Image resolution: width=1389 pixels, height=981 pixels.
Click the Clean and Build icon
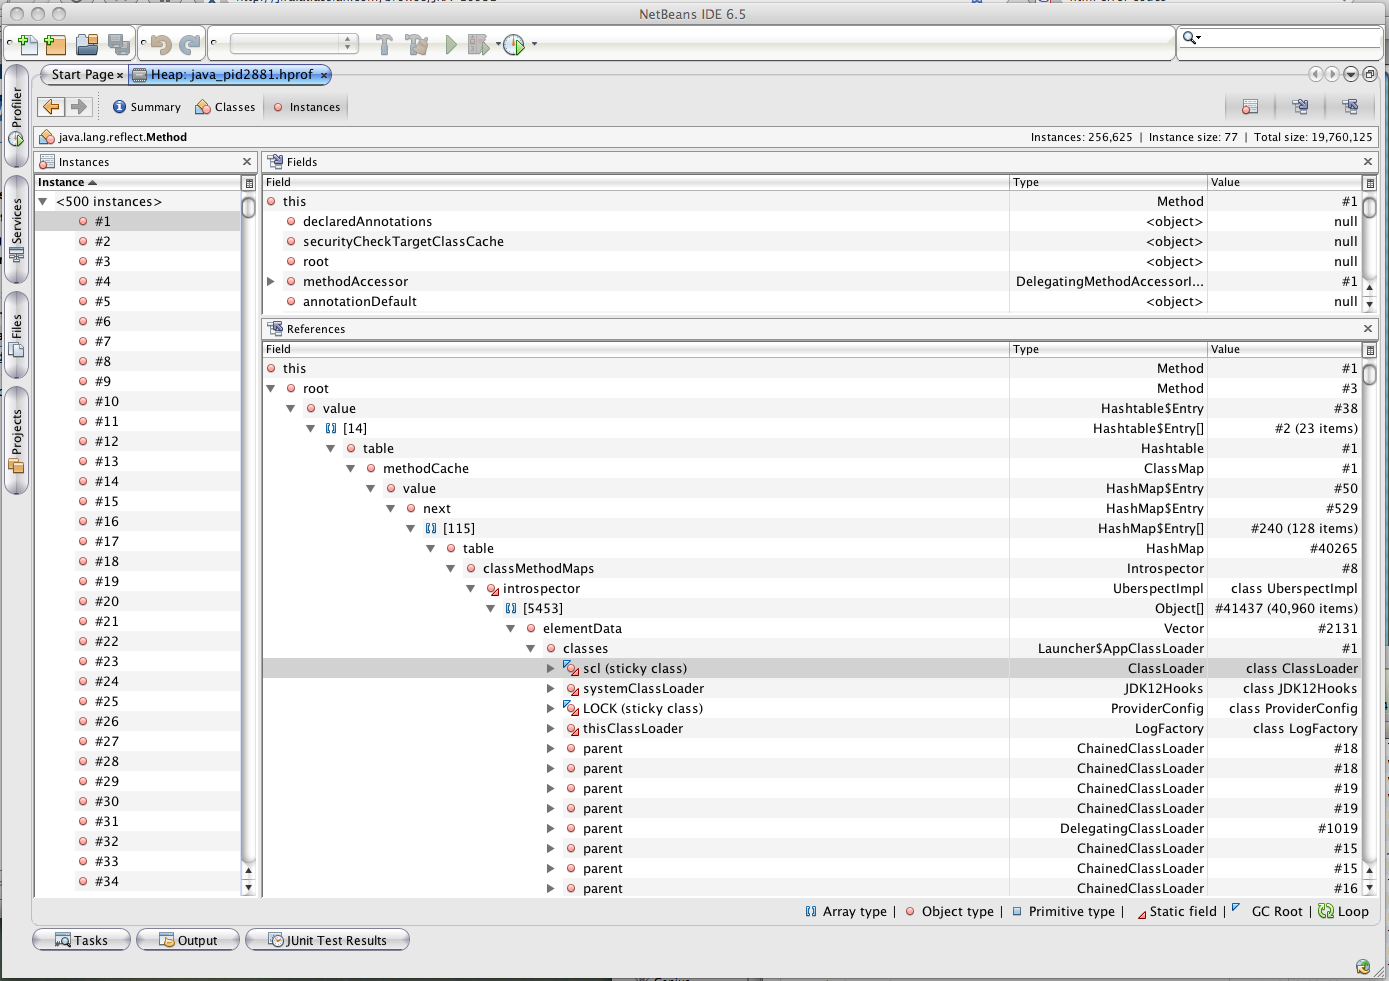417,44
